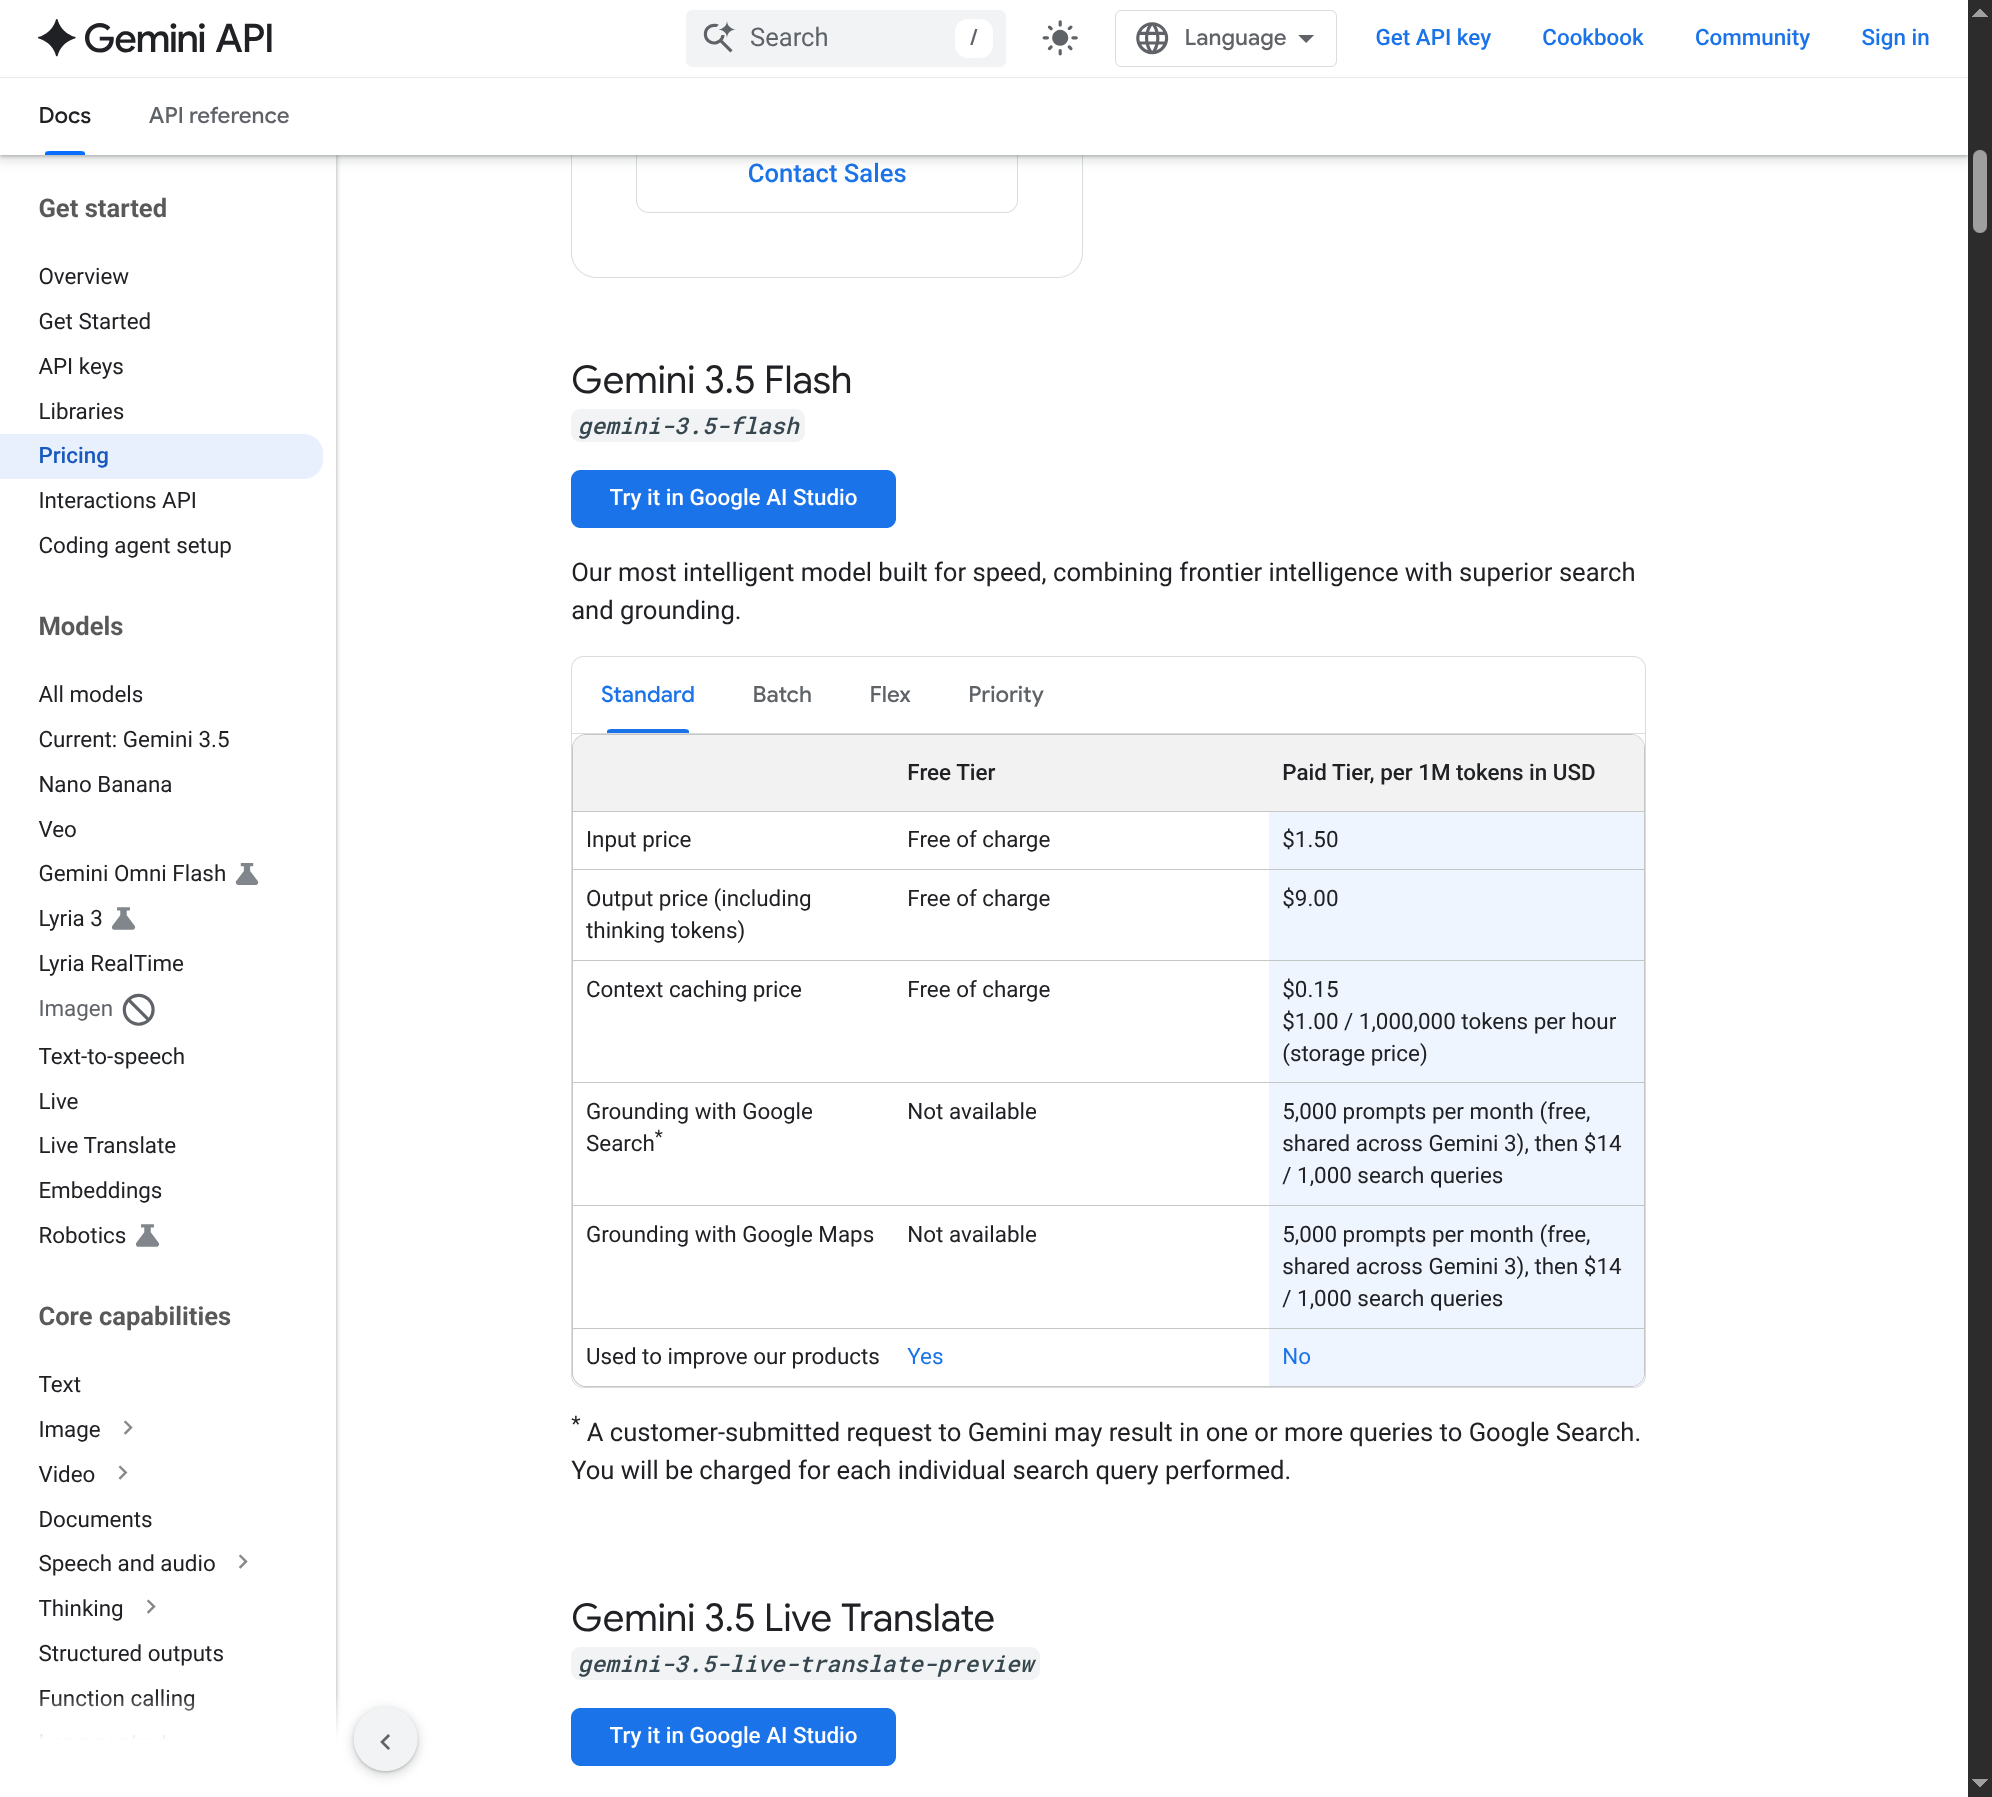Screen dimensions: 1992x1797
Task: Expand the Image section chevron
Action: 128,1428
